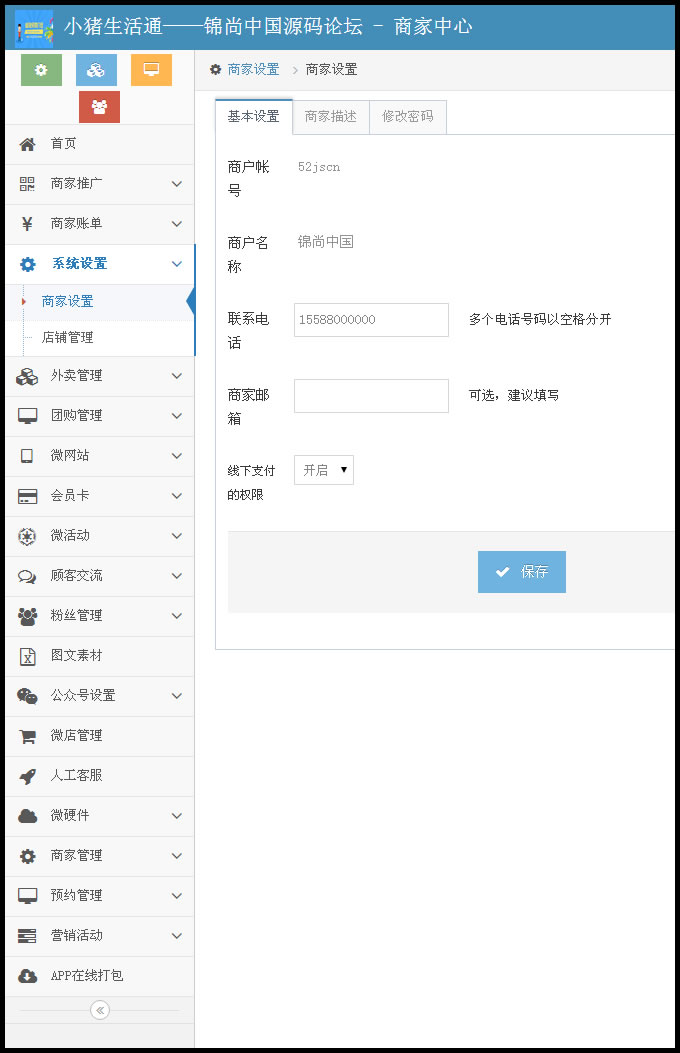The image size is (680, 1053).
Task: Click the chat bubbles icon for 顾客交流
Action: tap(27, 576)
